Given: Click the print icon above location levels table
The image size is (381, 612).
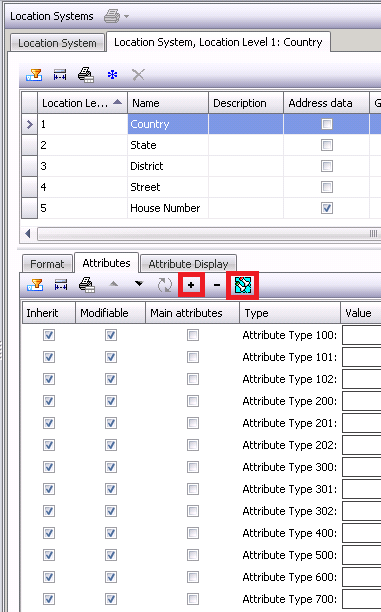Looking at the screenshot, I should tap(85, 75).
